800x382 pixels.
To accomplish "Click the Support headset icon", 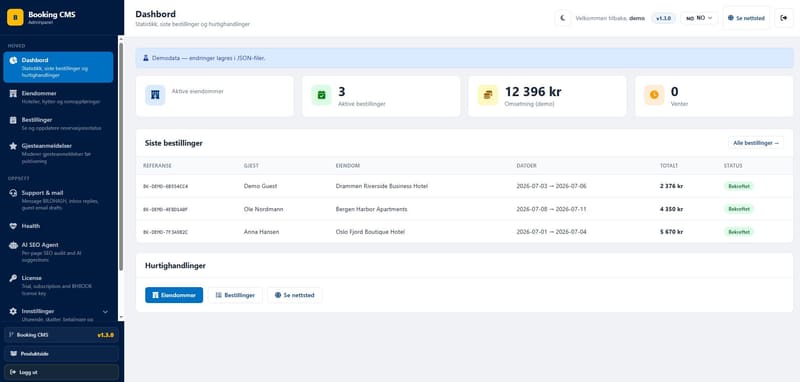I will coord(13,193).
